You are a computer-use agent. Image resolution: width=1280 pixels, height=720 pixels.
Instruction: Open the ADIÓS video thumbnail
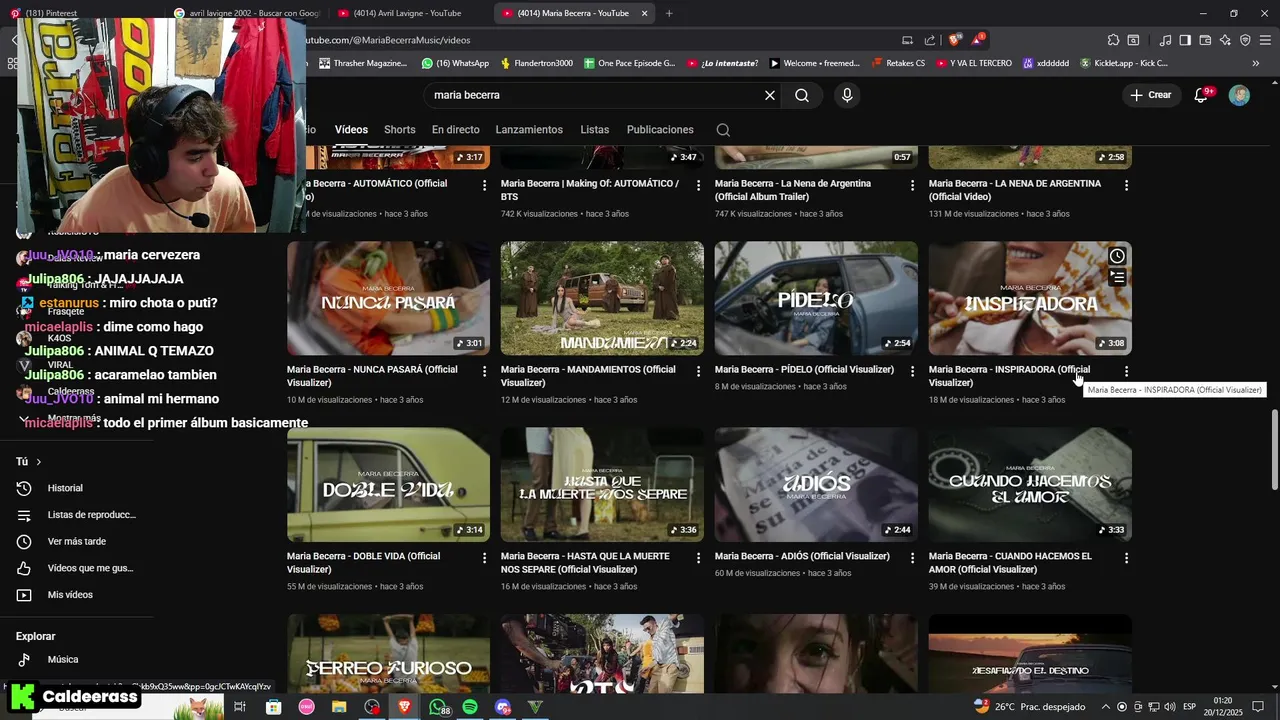point(816,485)
